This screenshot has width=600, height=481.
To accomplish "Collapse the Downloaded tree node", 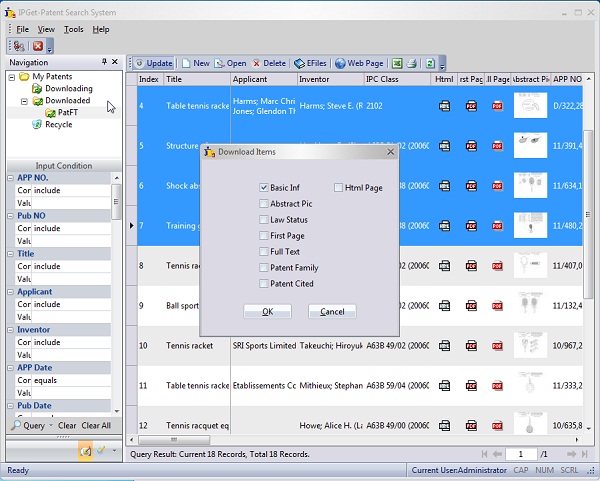I will click(24, 101).
